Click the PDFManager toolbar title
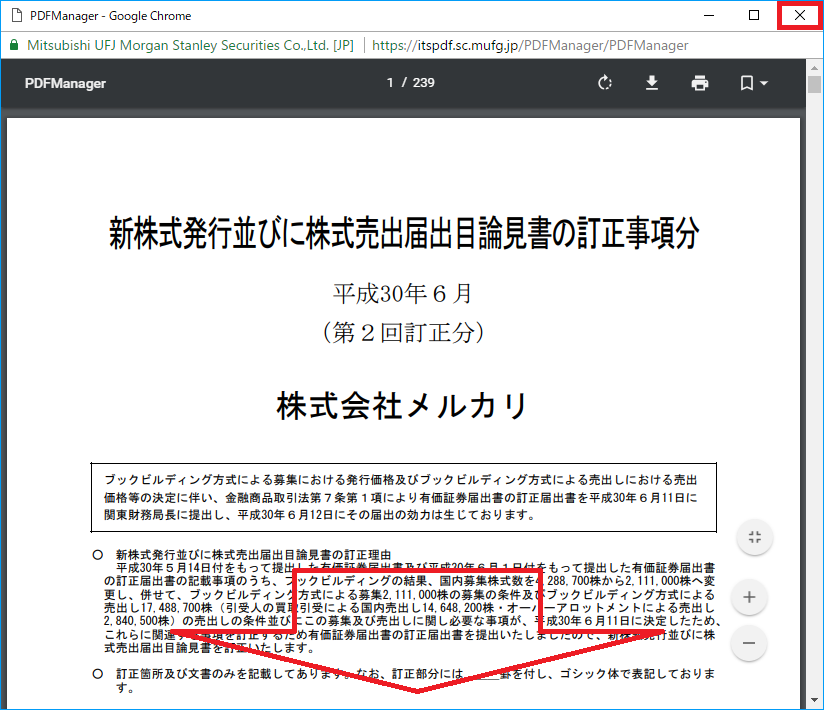This screenshot has width=824, height=710. click(x=65, y=84)
